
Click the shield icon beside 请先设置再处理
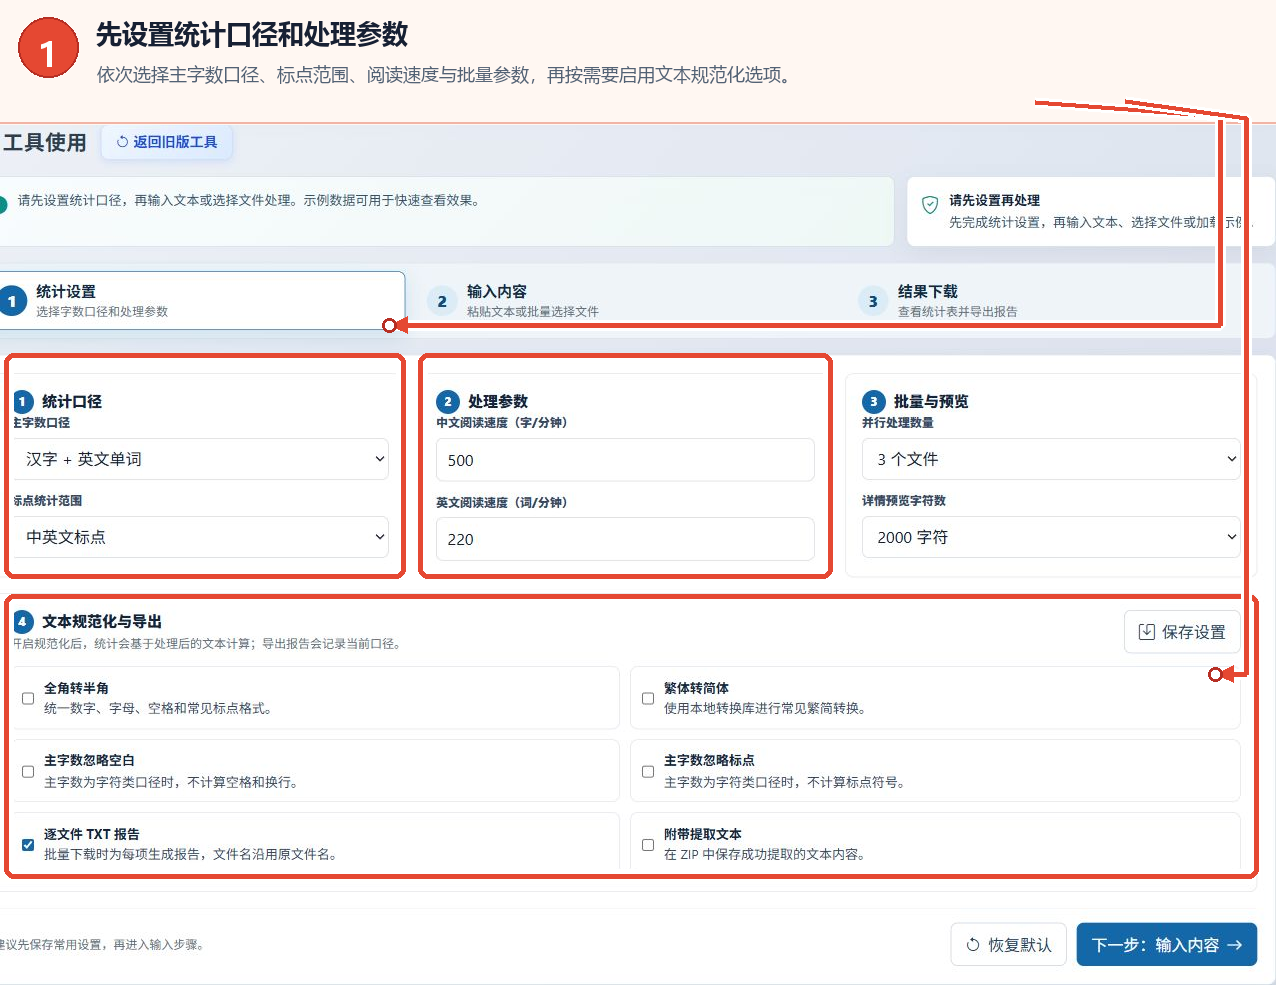click(930, 204)
